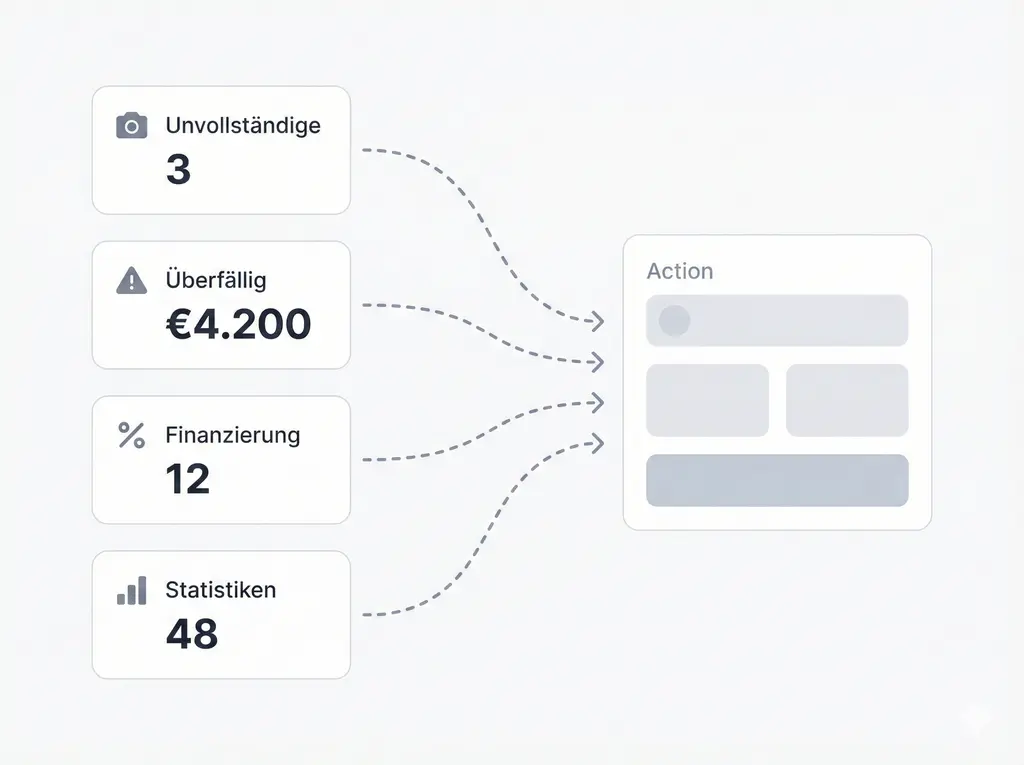Click the lowest arrowhead pointing at Action panel

point(597,442)
